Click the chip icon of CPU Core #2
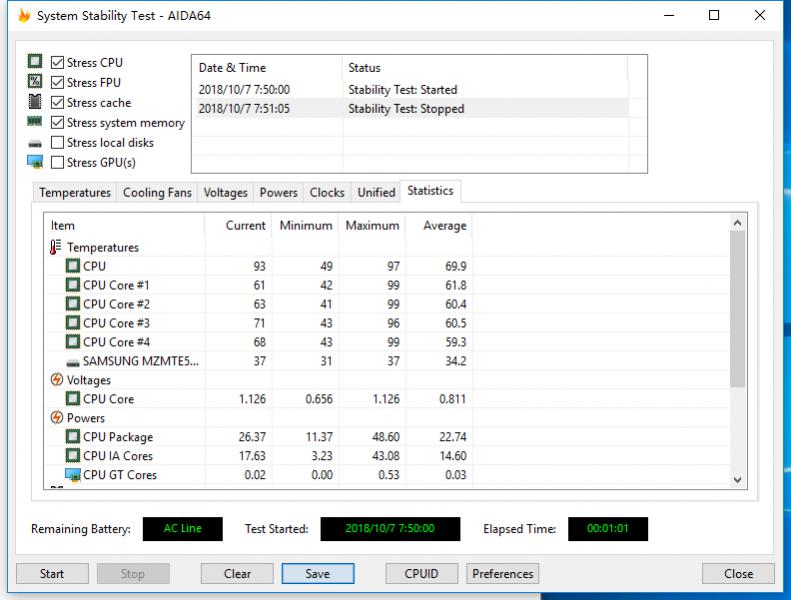Viewport: 791px width, 600px height. (x=73, y=304)
